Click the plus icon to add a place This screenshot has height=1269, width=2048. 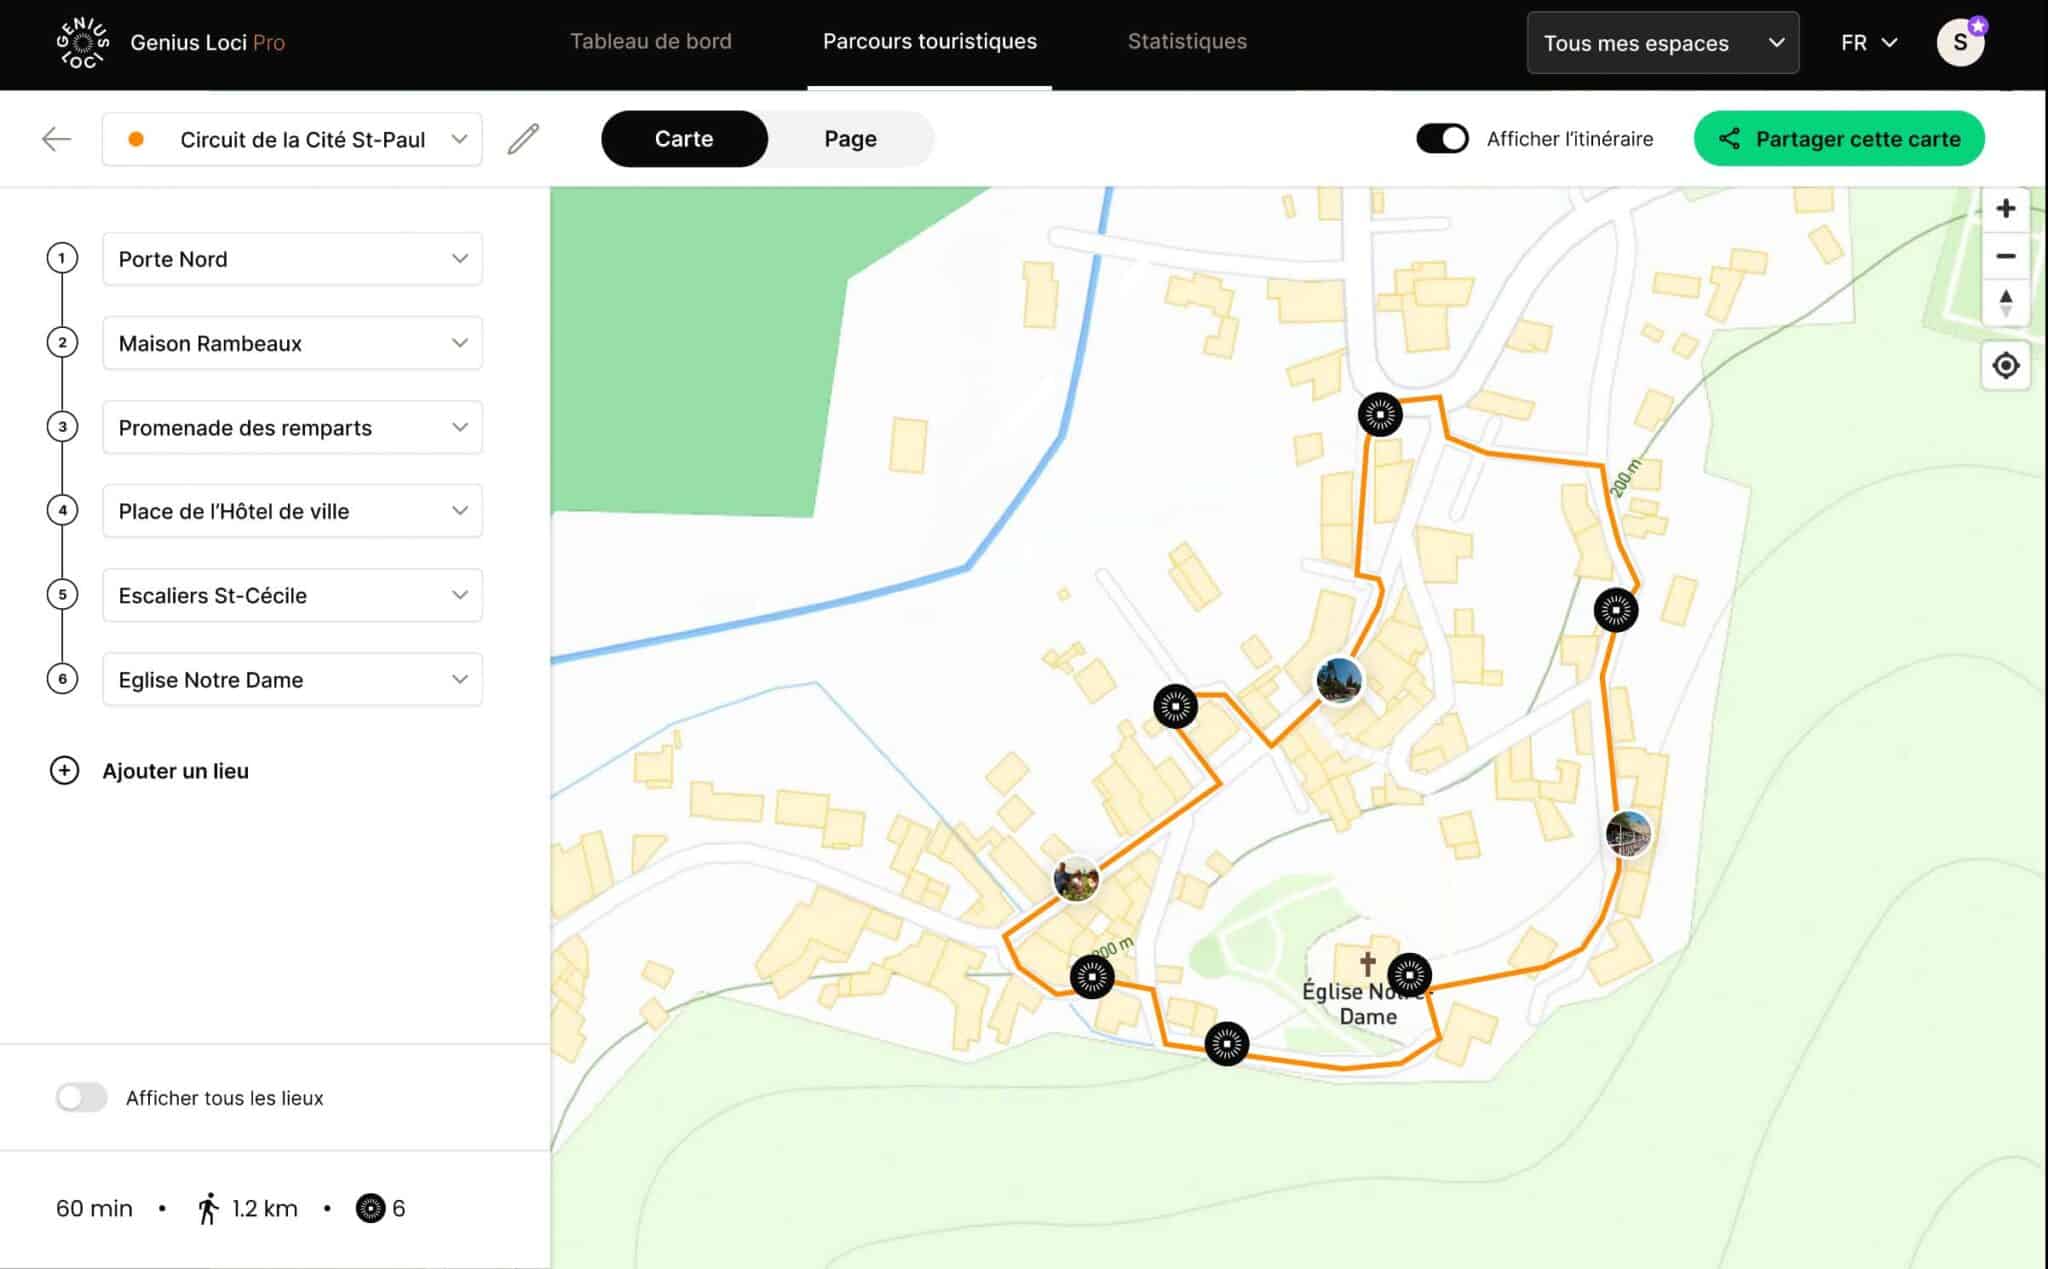pyautogui.click(x=64, y=771)
